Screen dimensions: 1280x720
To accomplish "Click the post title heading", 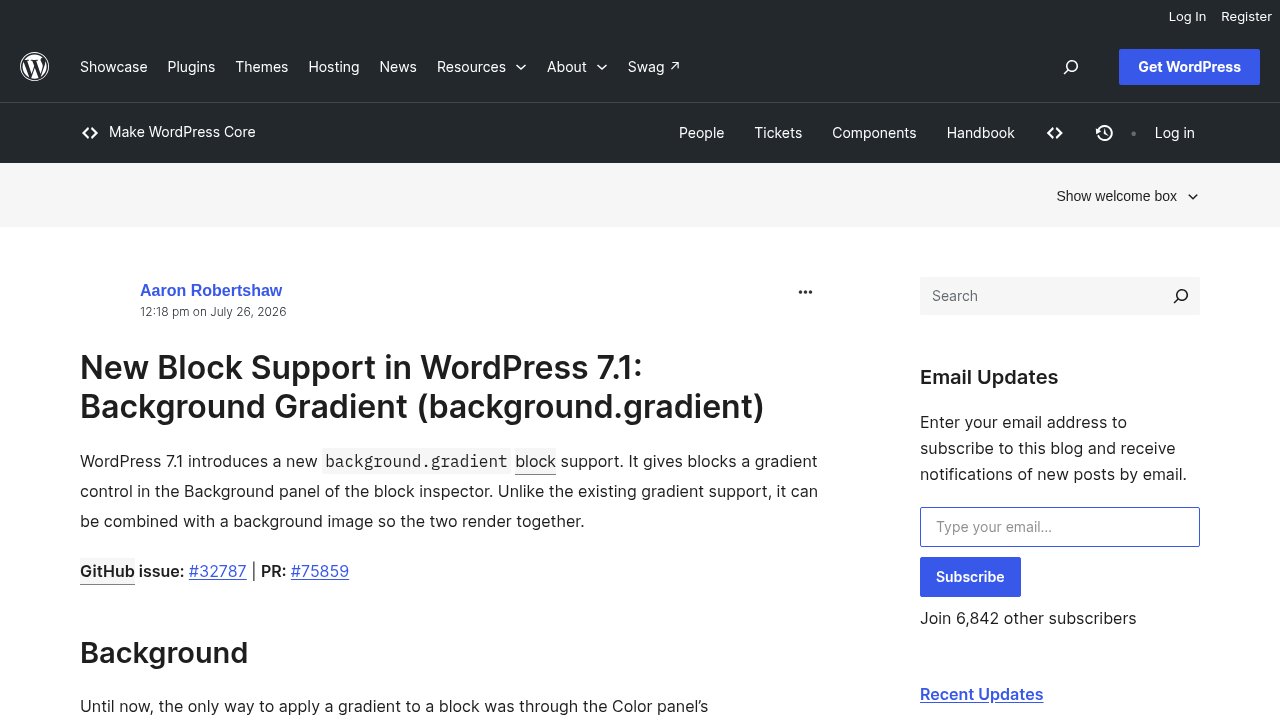I will point(422,387).
